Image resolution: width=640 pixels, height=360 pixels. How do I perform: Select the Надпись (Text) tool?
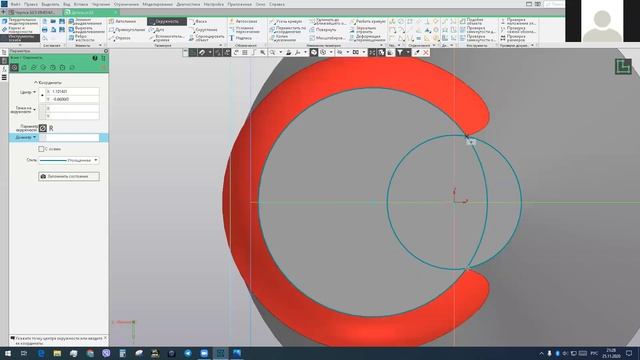click(x=240, y=38)
